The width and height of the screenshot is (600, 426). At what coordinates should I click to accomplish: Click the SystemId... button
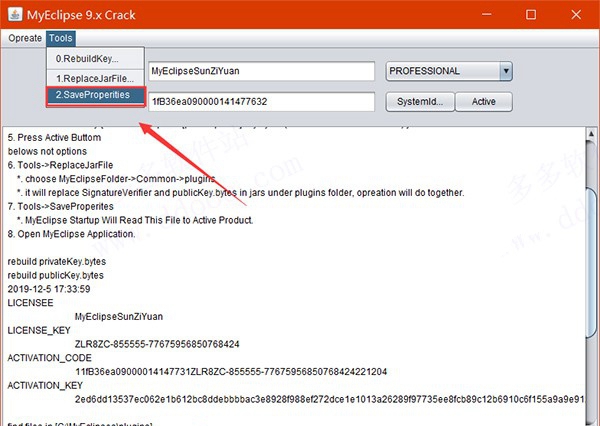pos(420,102)
